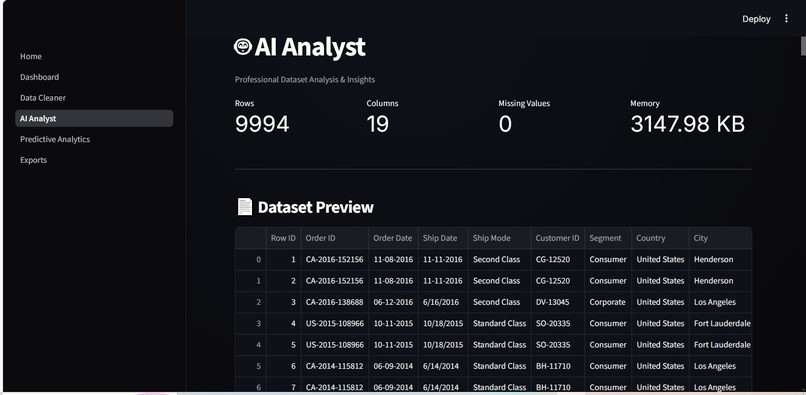Click the Deploy button
806x395 pixels.
point(756,19)
